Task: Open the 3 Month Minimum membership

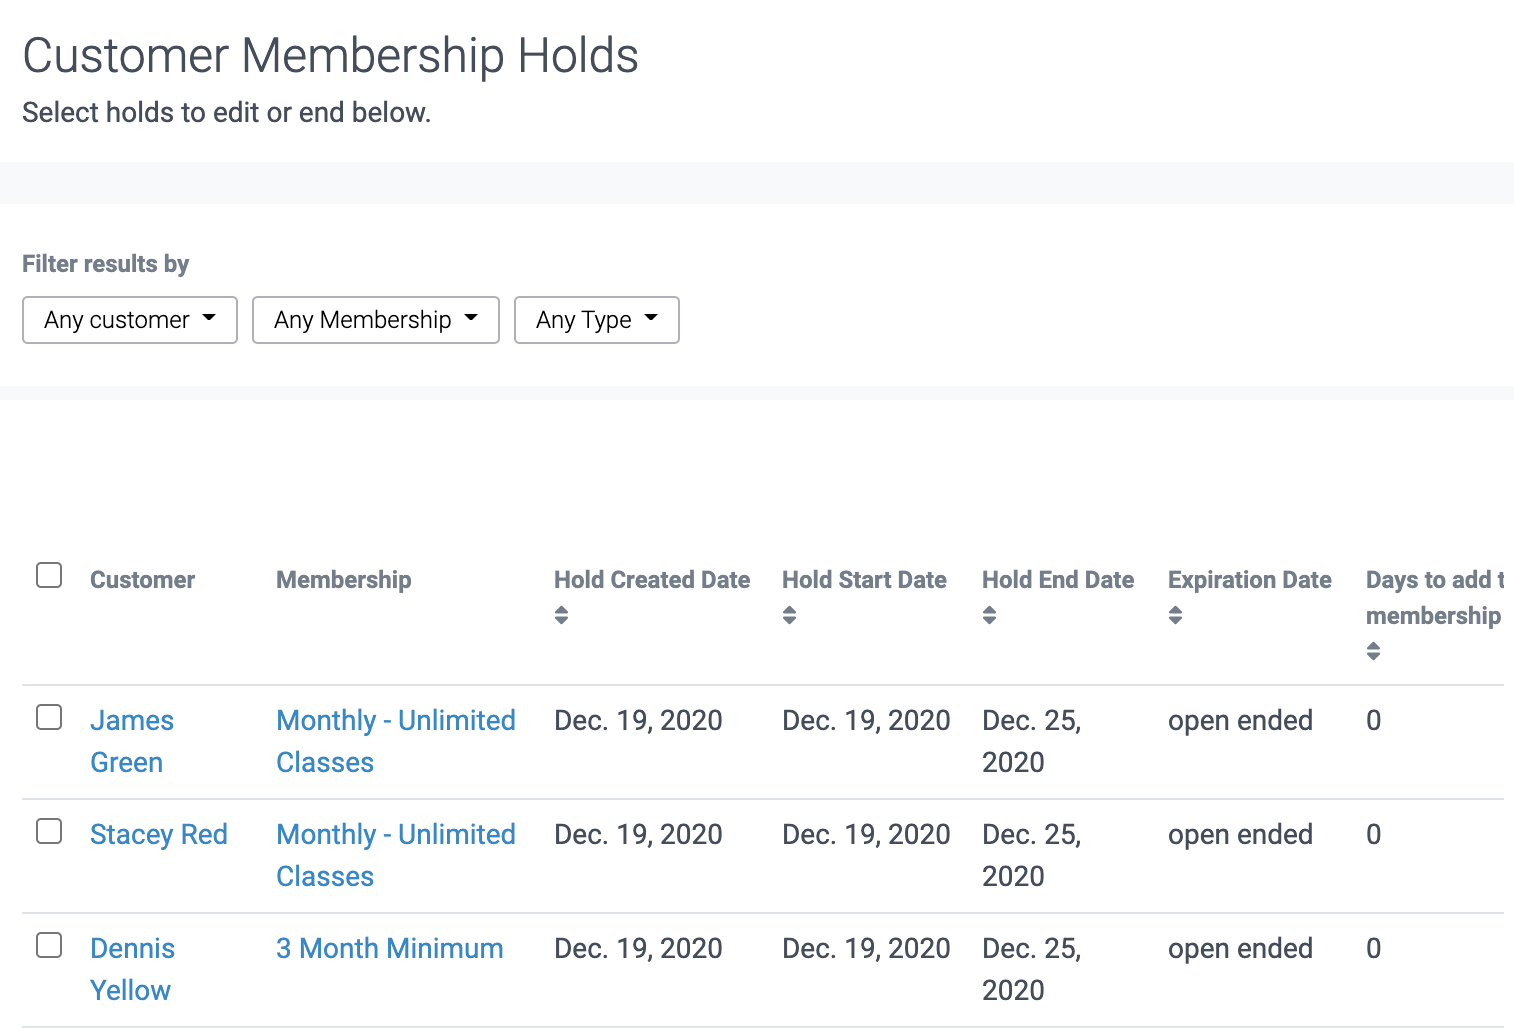Action: click(389, 948)
